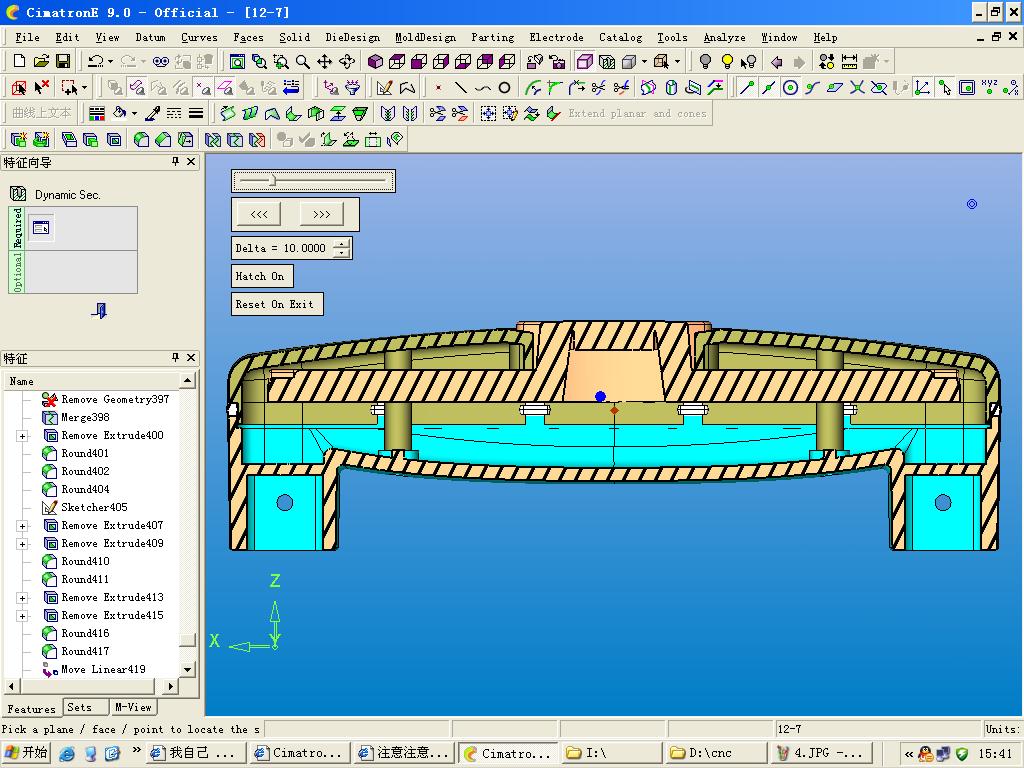Step section backward with <<< button
This screenshot has height=768, width=1024.
click(x=259, y=214)
